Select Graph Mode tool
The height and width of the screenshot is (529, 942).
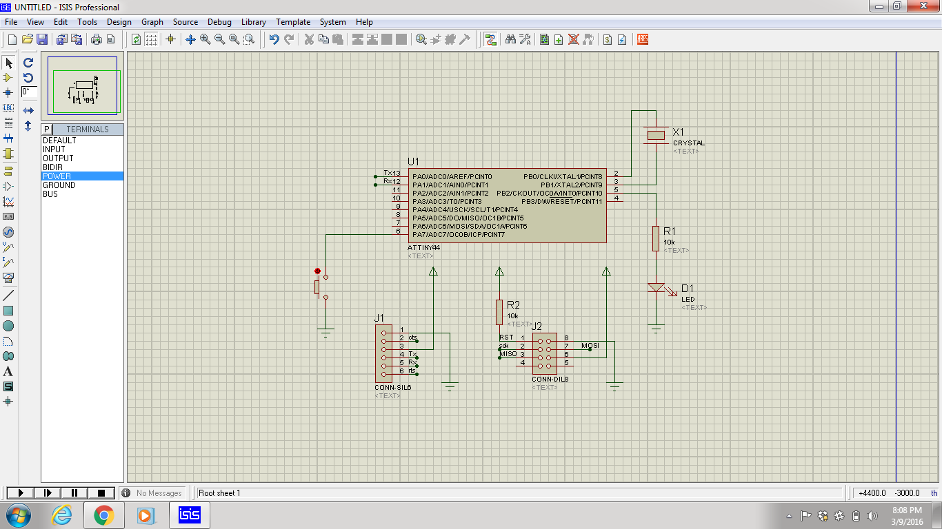pos(8,202)
